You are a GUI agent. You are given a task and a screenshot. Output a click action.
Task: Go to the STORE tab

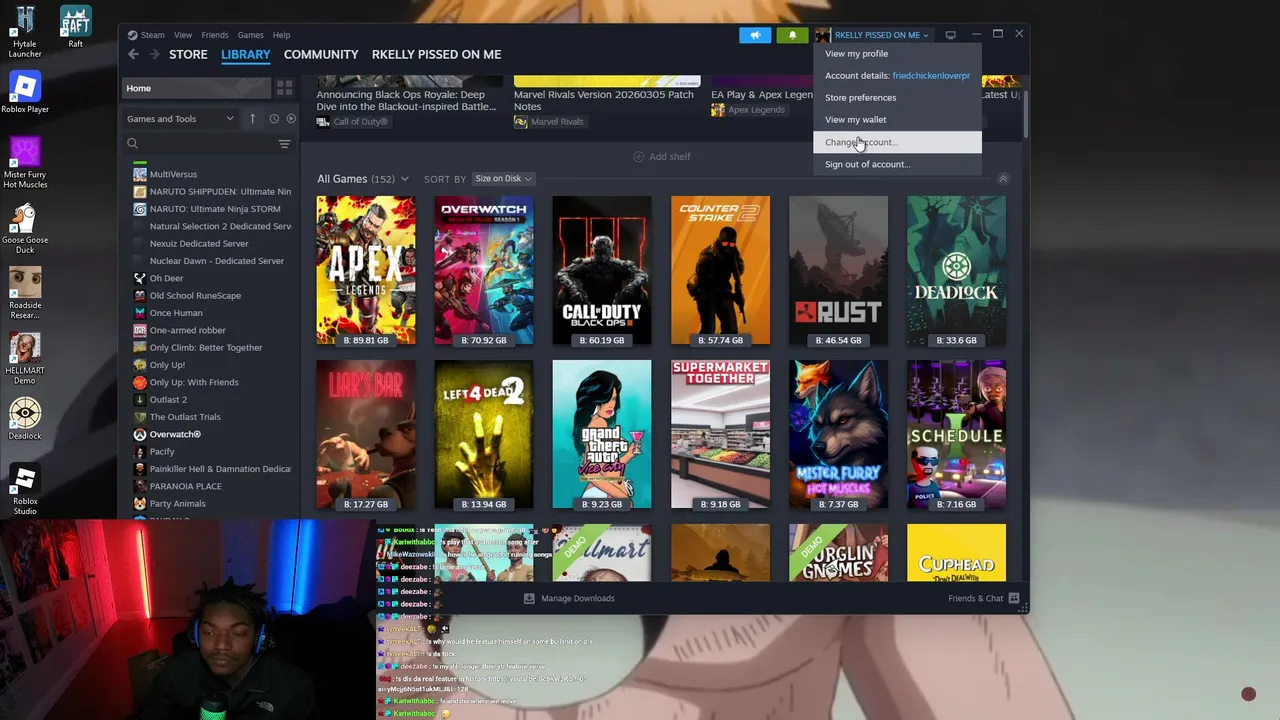[x=188, y=54]
